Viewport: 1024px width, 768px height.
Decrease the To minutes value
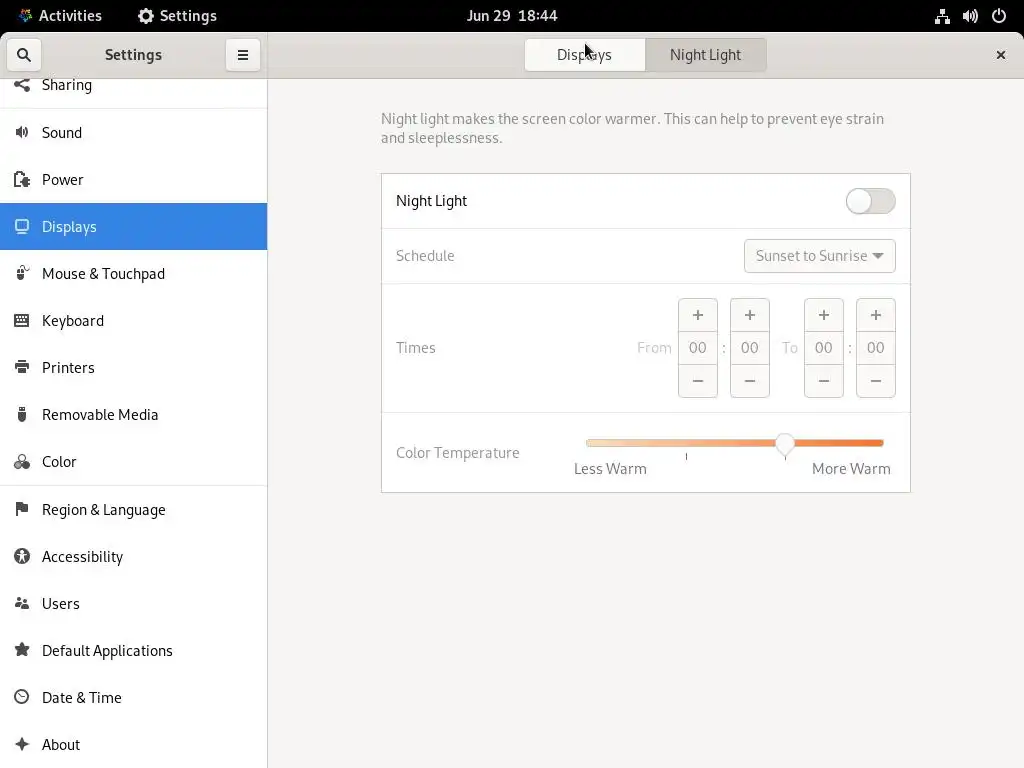click(876, 381)
